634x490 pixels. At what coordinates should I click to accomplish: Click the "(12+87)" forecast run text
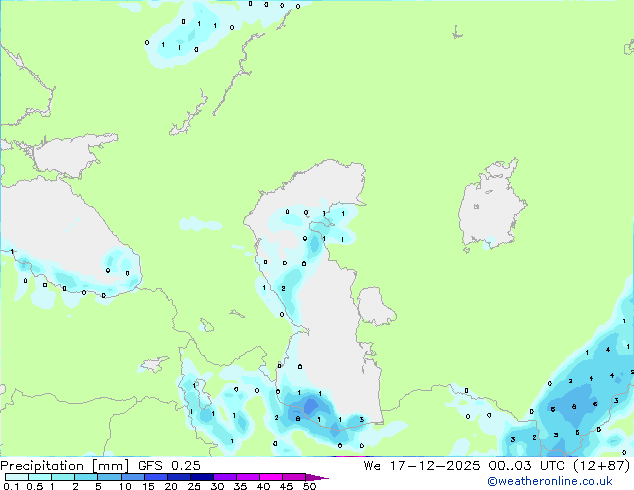[602, 466]
